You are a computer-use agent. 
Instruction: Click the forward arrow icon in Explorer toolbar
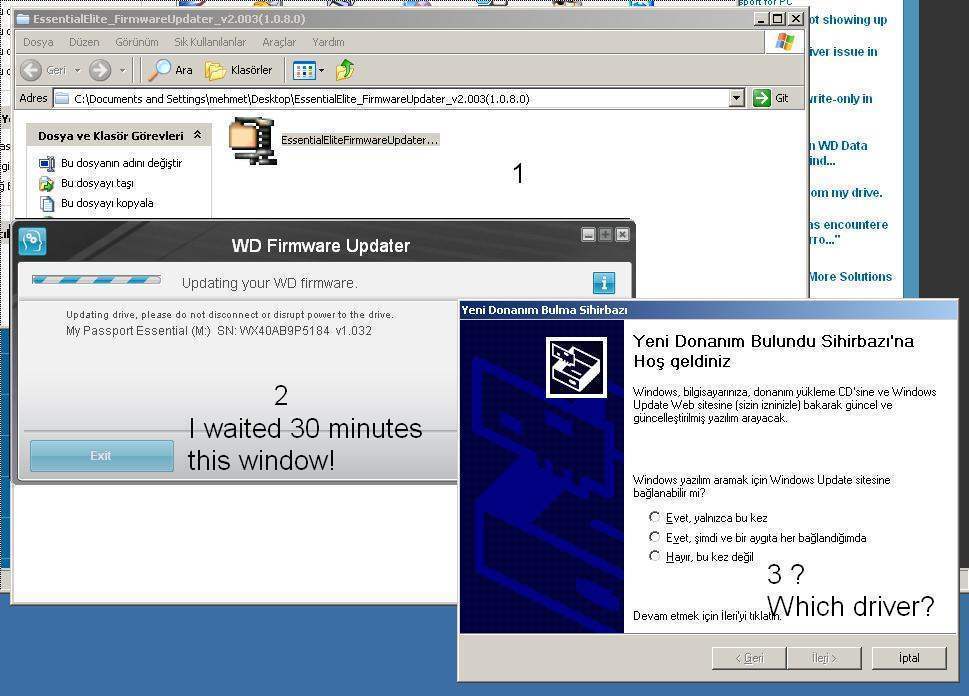[x=99, y=70]
